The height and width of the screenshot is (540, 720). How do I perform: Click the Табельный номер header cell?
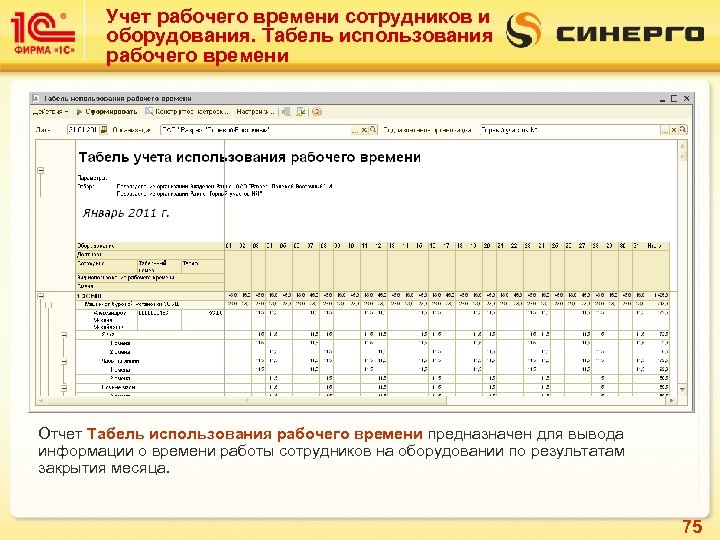tap(159, 266)
